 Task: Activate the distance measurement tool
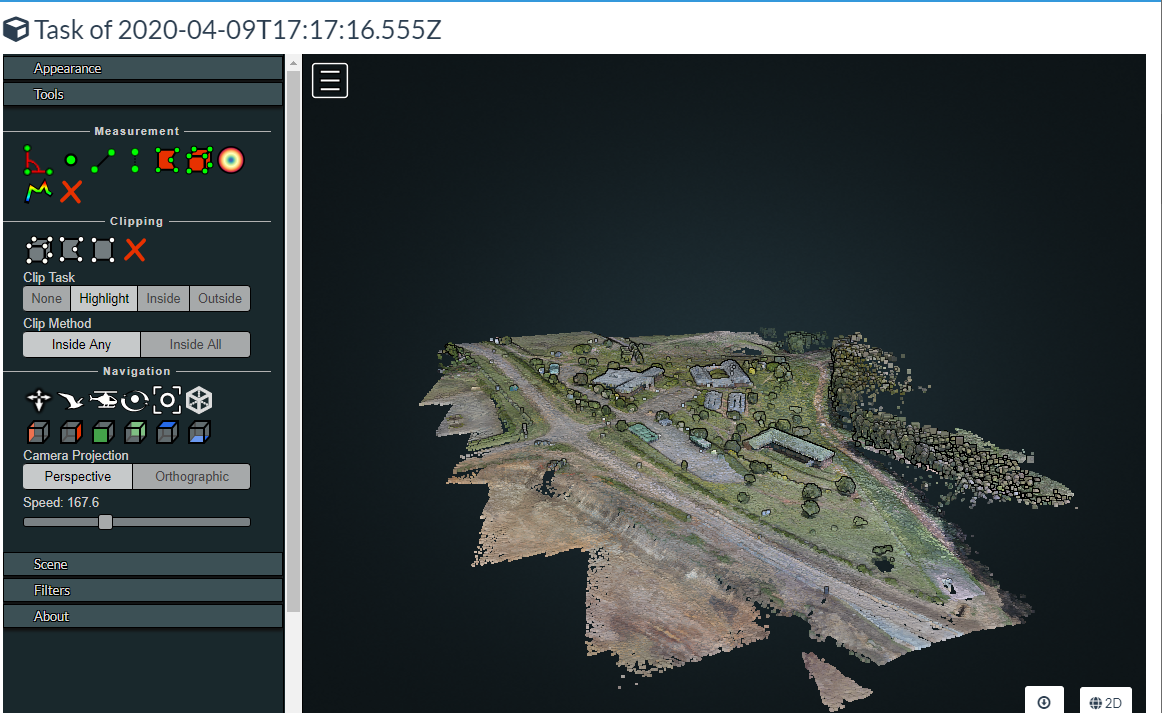102,159
